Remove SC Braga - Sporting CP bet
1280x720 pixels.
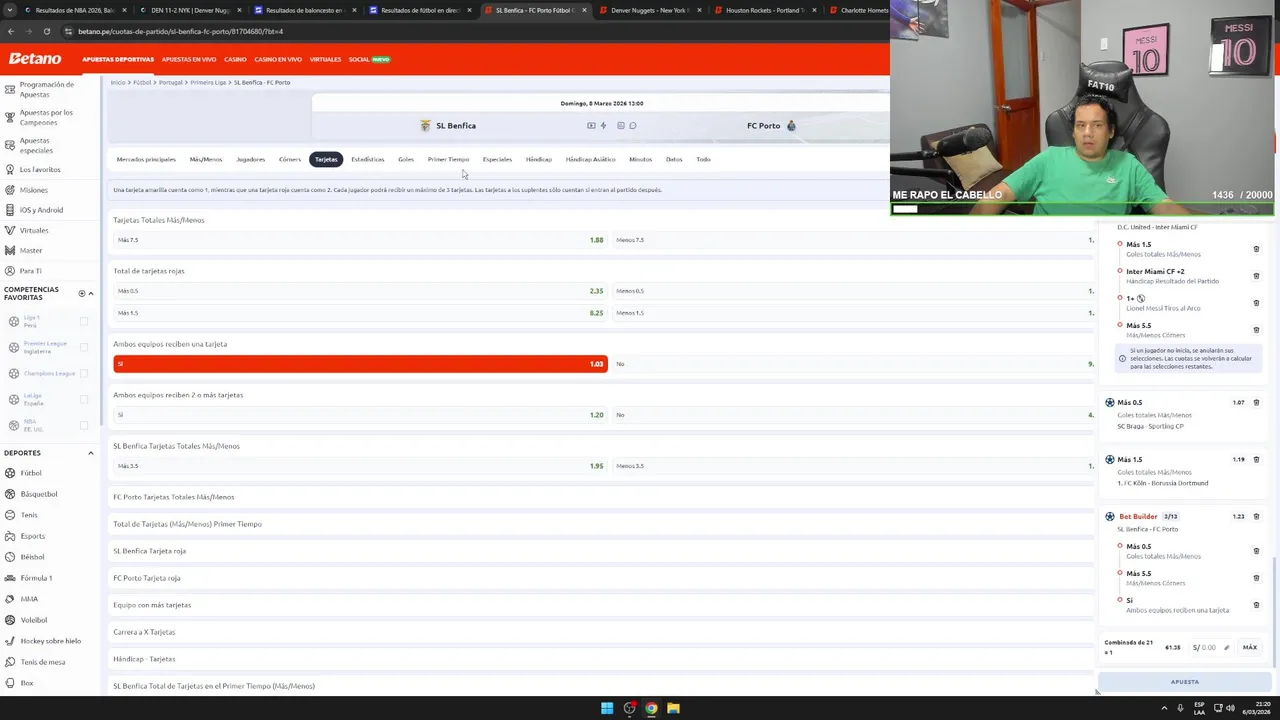coord(1256,403)
